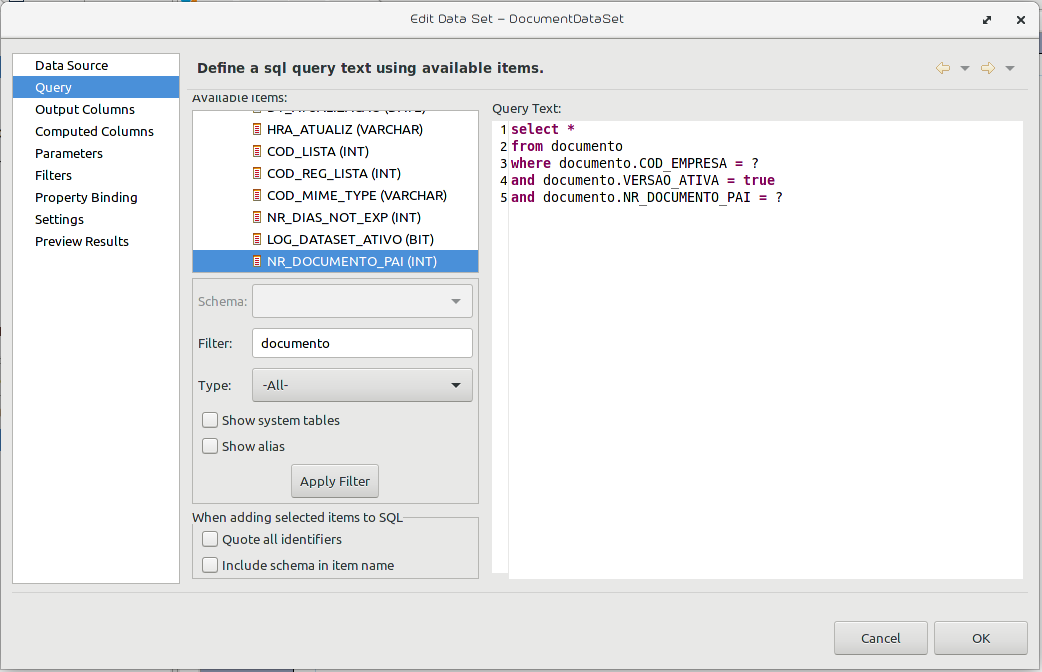The height and width of the screenshot is (672, 1042).
Task: Click the Filter text field containing documento
Action: coord(362,344)
